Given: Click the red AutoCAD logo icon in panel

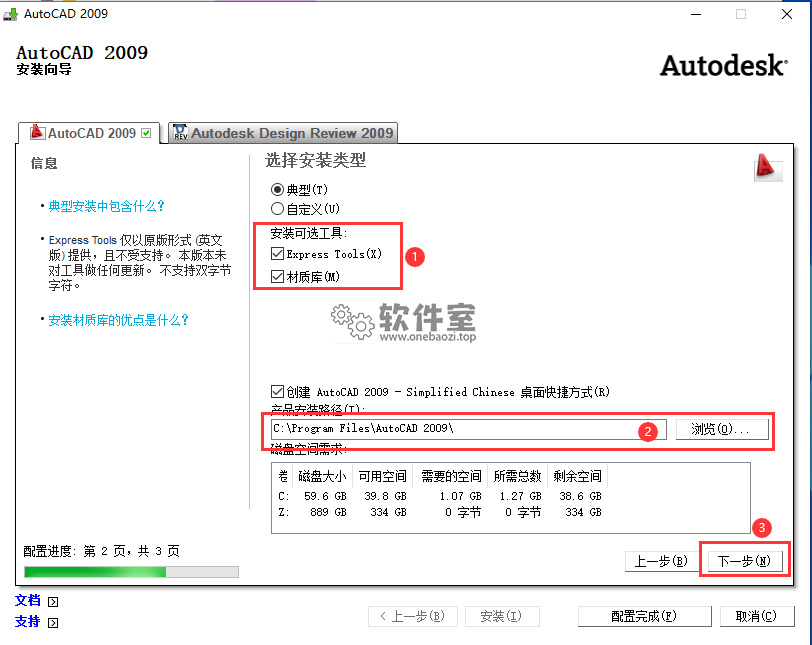Looking at the screenshot, I should click(x=766, y=167).
